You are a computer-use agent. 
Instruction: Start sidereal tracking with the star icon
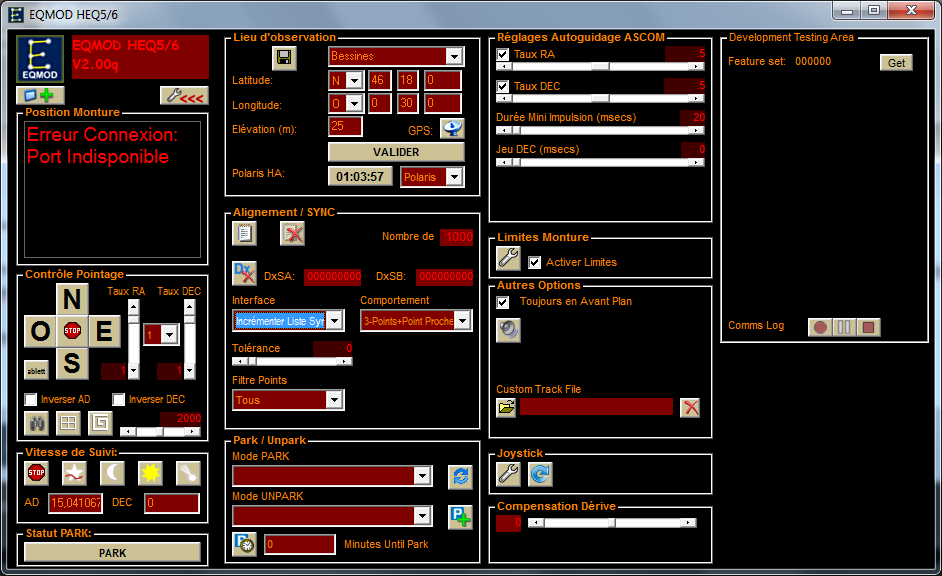pyautogui.click(x=74, y=473)
